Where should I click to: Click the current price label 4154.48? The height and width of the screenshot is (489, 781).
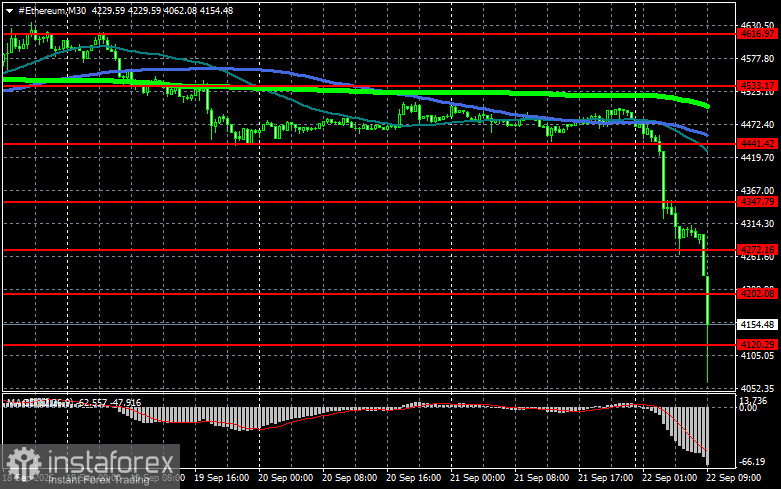(757, 325)
